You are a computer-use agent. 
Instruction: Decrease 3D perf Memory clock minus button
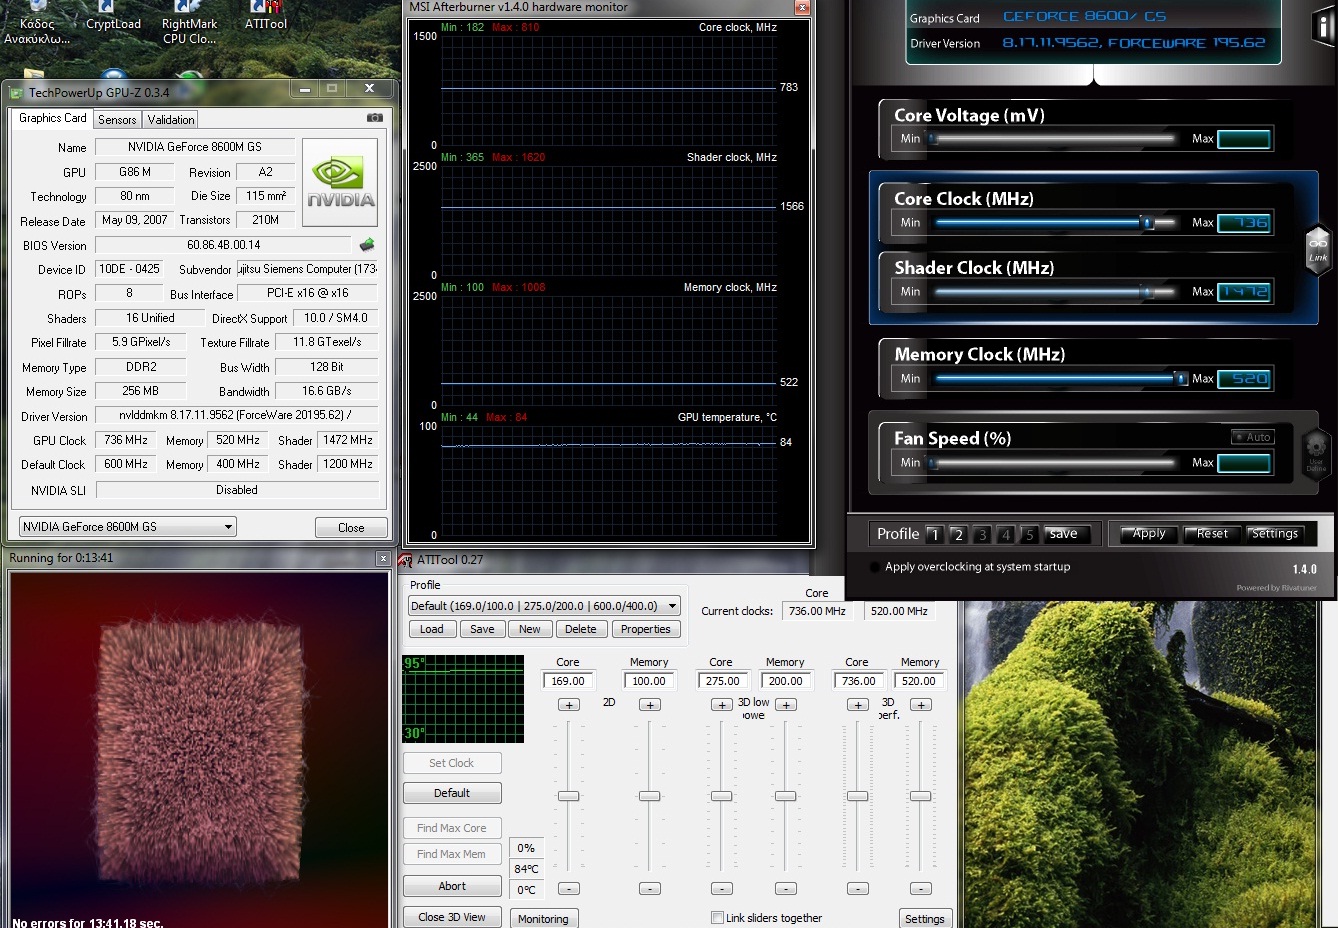[921, 889]
